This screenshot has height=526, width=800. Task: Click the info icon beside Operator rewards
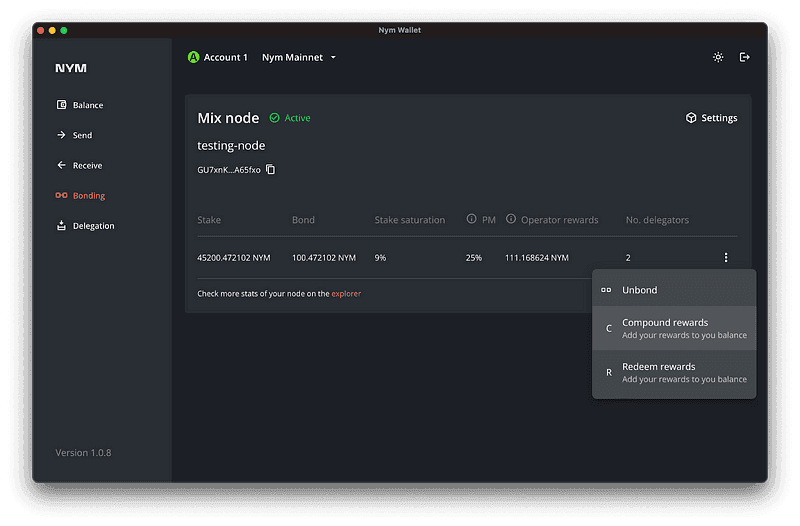tap(511, 220)
